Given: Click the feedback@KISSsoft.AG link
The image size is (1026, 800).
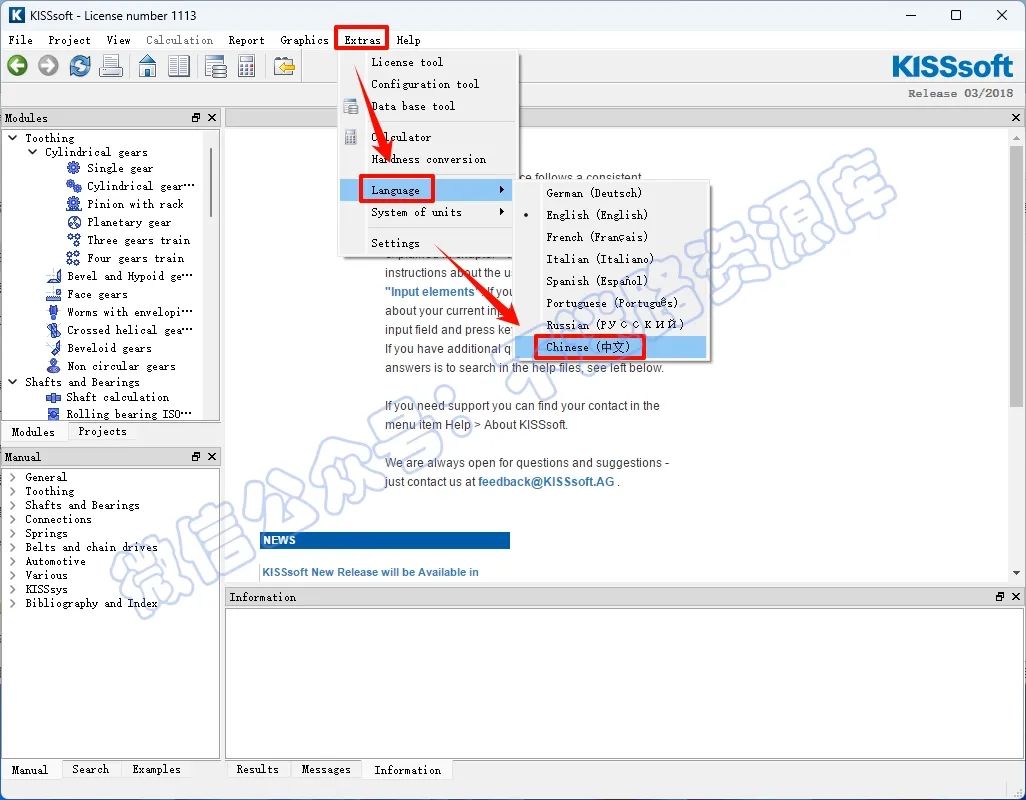Looking at the screenshot, I should pos(546,481).
